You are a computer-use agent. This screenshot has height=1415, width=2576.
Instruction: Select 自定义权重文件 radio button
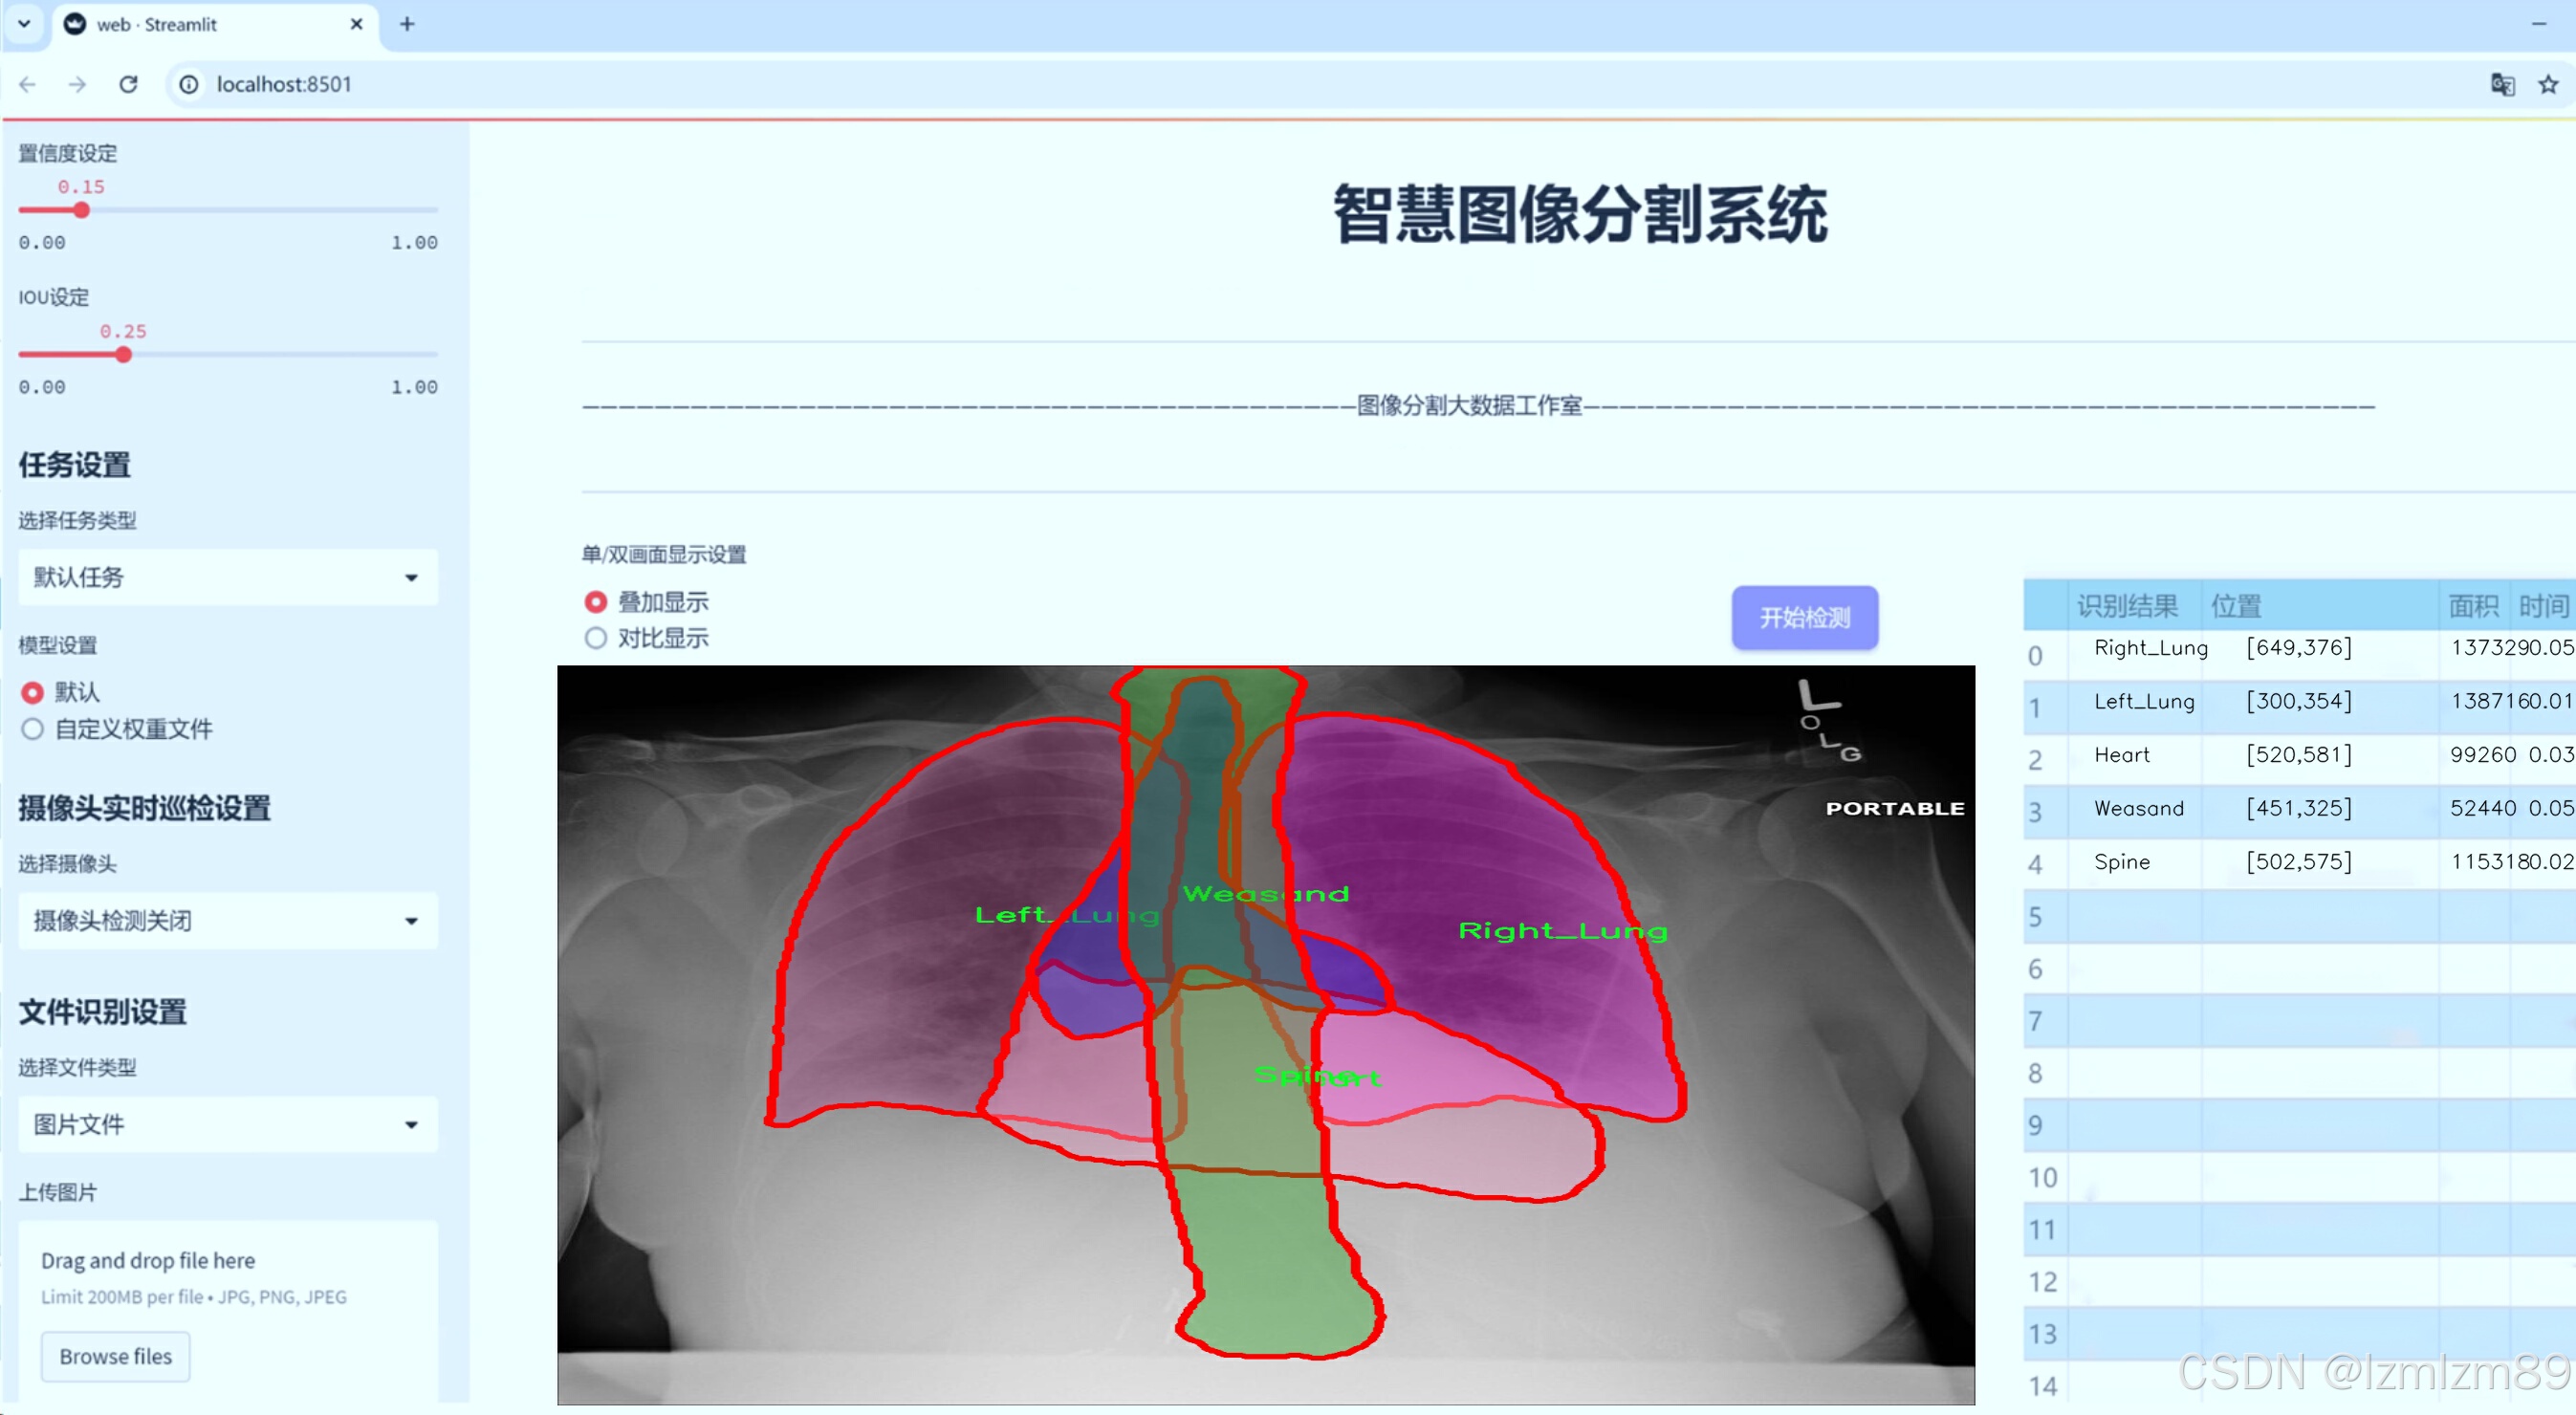tap(32, 729)
